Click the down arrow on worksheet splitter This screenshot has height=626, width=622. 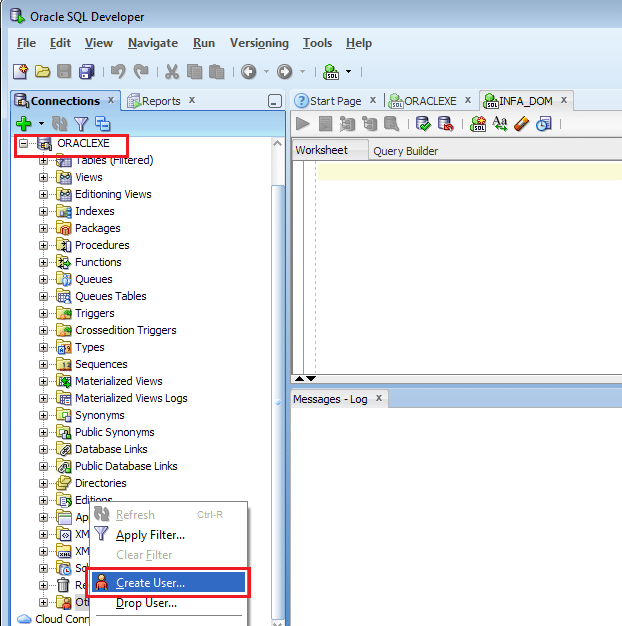click(311, 378)
